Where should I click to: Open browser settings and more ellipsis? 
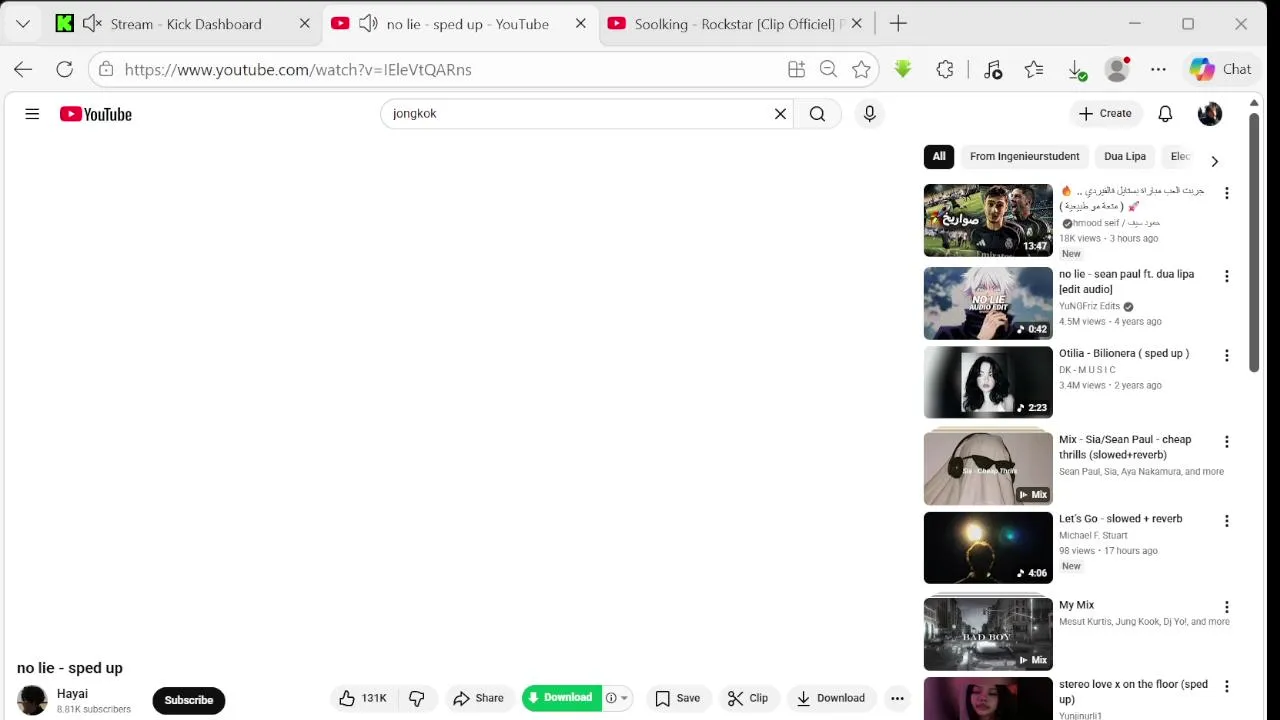coord(1158,69)
